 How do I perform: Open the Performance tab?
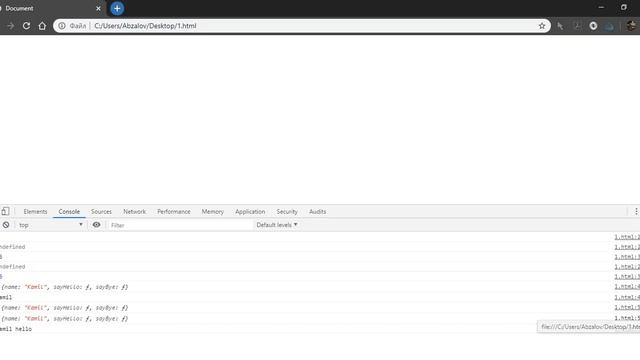click(x=174, y=211)
